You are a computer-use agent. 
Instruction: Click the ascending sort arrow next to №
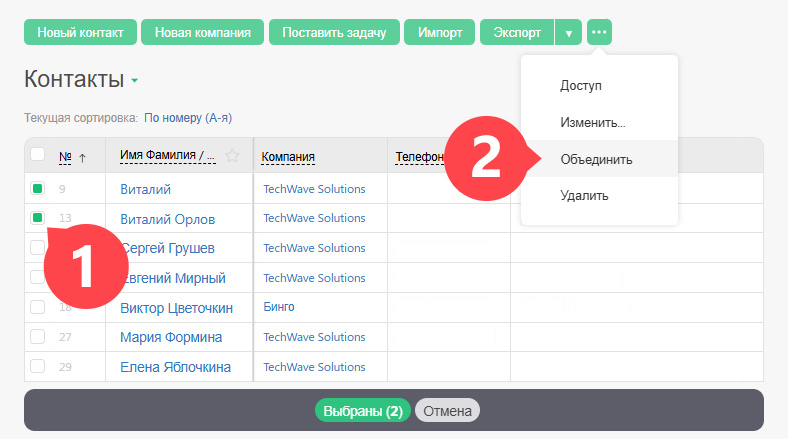click(x=82, y=158)
